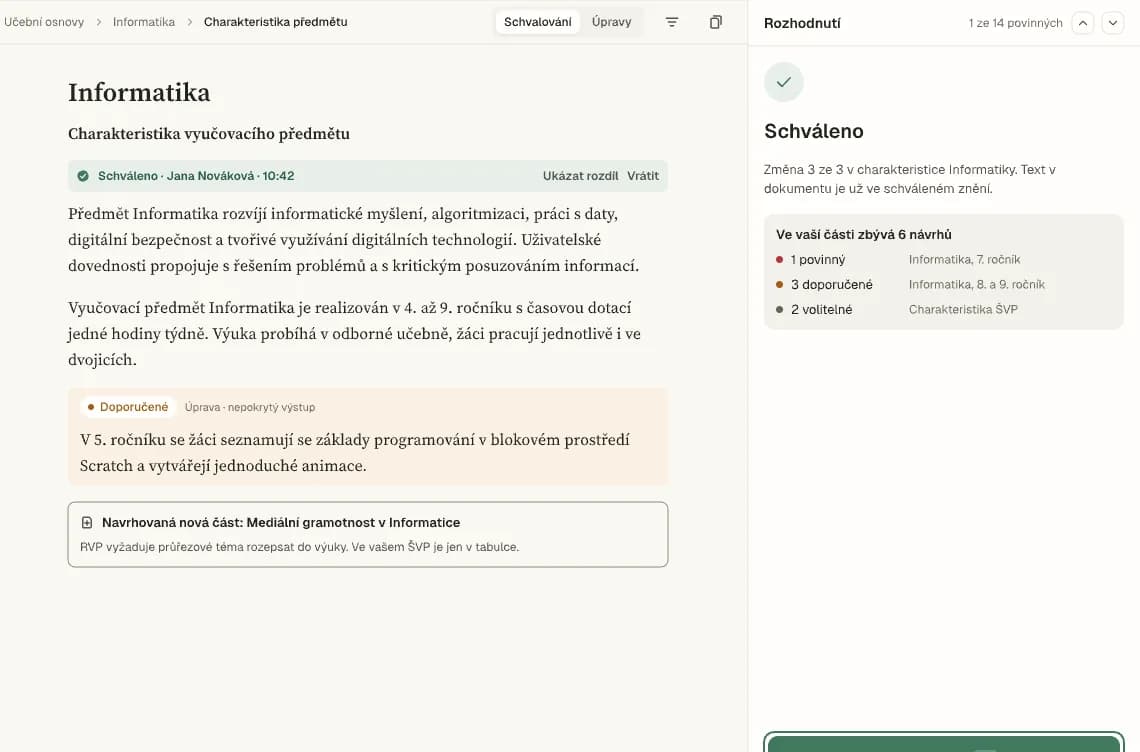Select Charakteristika předmětu breadcrumb
Screen dimensions: 1140x752
[276, 23]
